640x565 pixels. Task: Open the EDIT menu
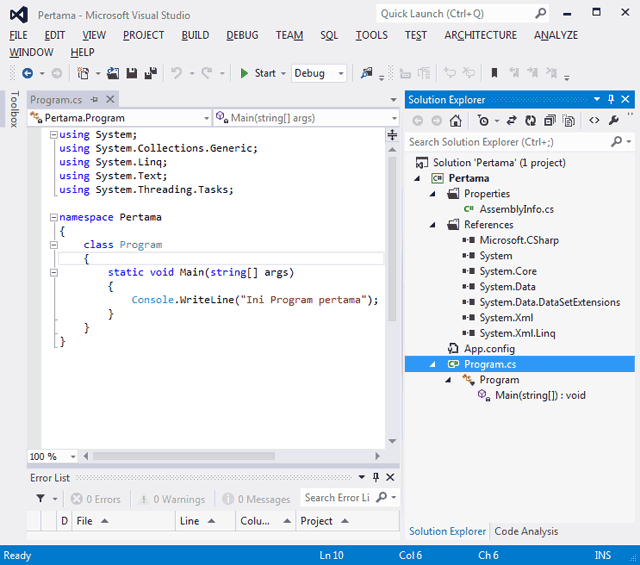[x=55, y=35]
